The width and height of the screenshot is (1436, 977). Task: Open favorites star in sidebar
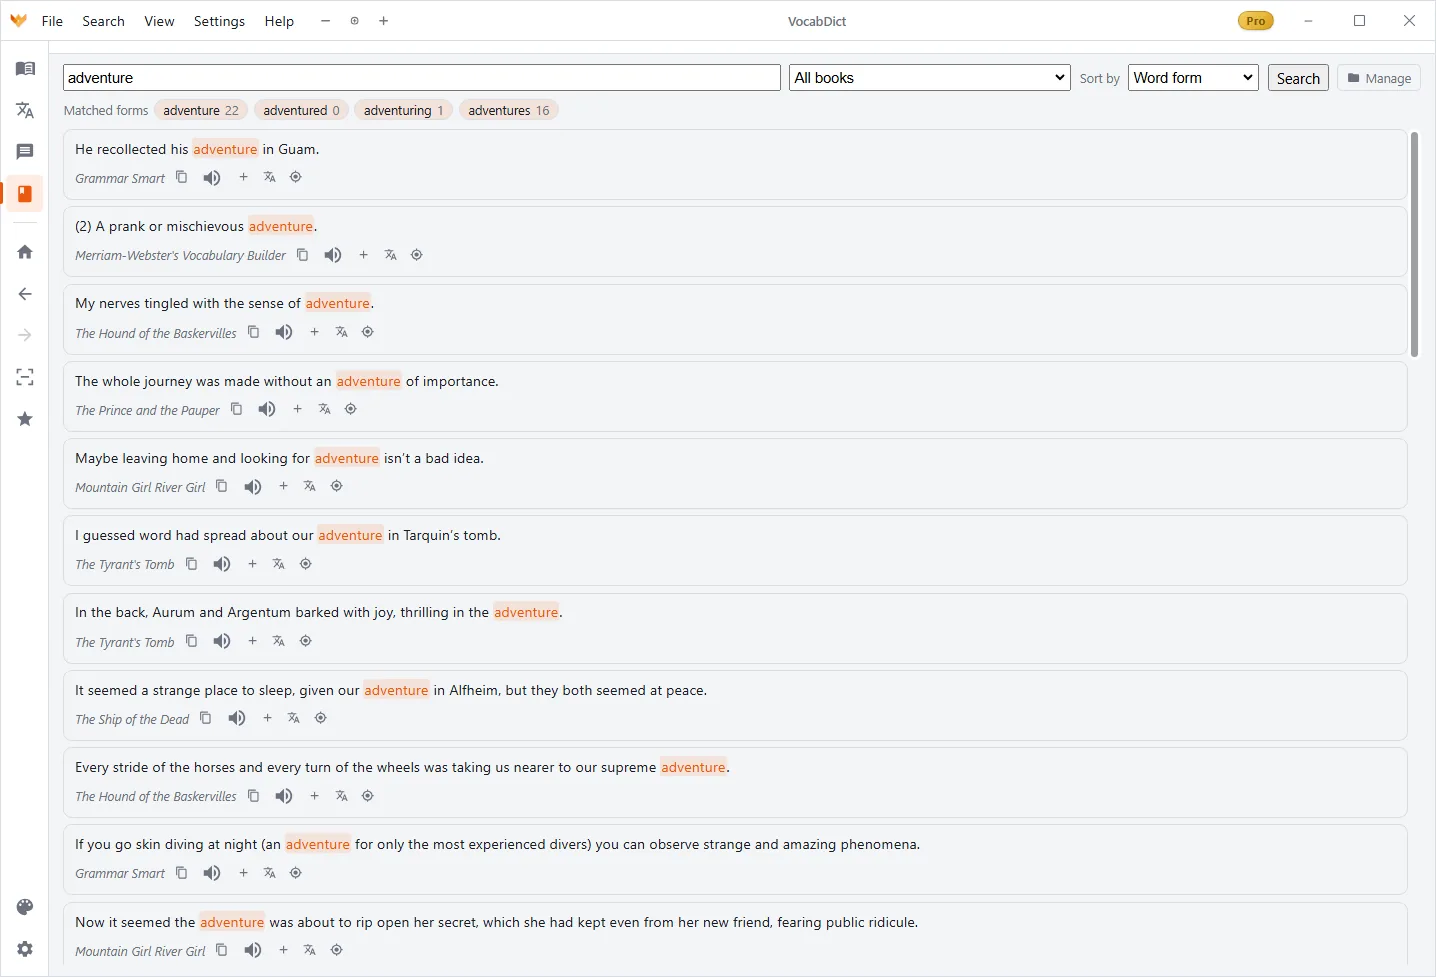pos(25,419)
